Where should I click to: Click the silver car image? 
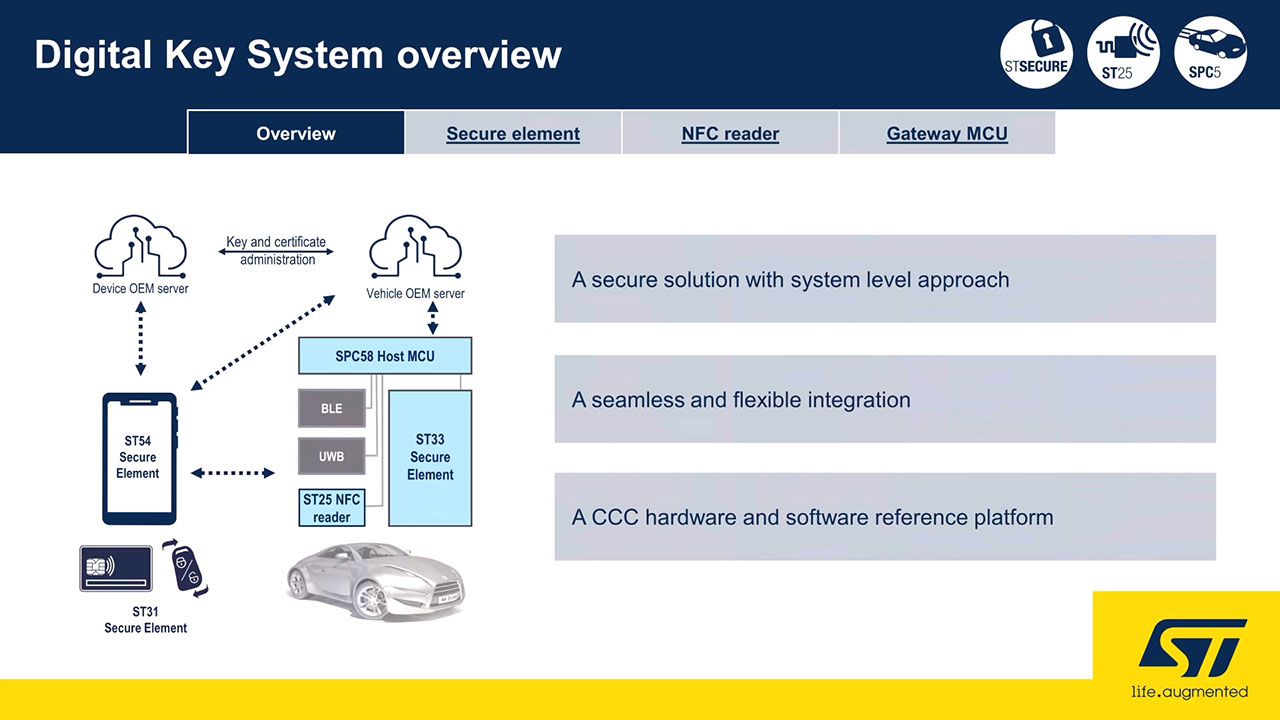click(x=376, y=580)
